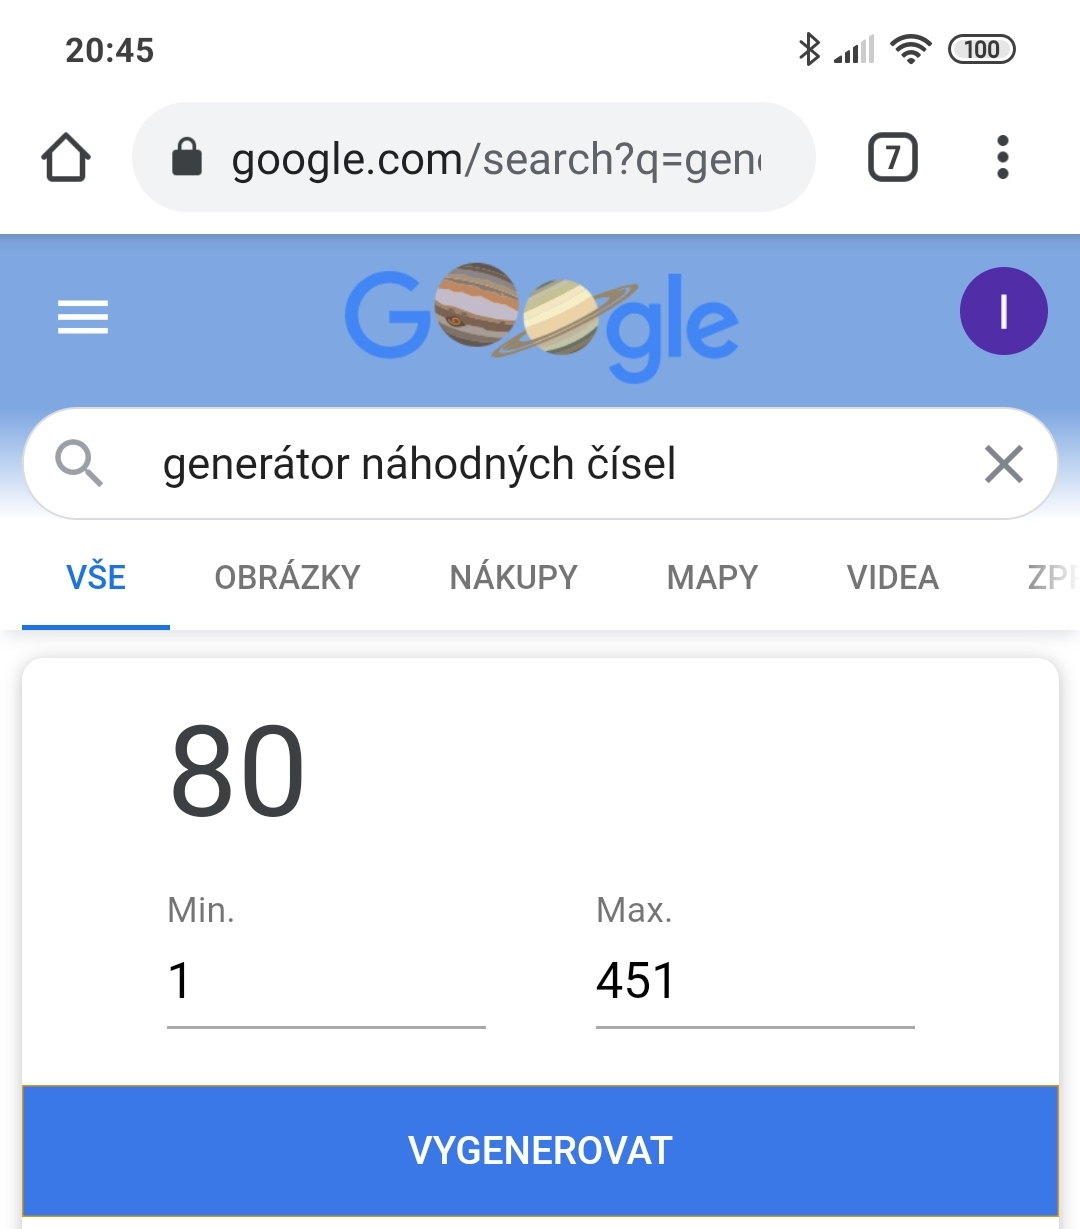The width and height of the screenshot is (1080, 1229).
Task: Tap the magnifying glass search icon
Action: (x=79, y=464)
